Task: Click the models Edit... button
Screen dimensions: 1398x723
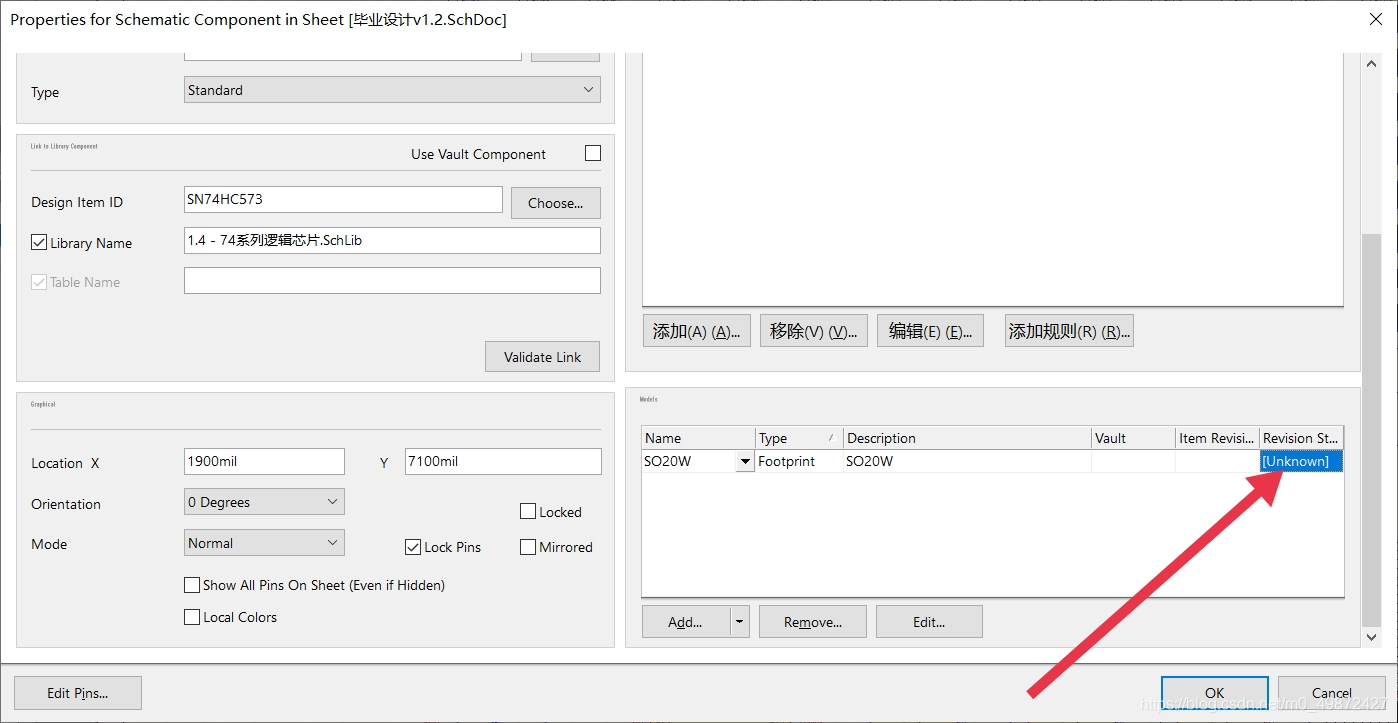Action: click(x=929, y=621)
